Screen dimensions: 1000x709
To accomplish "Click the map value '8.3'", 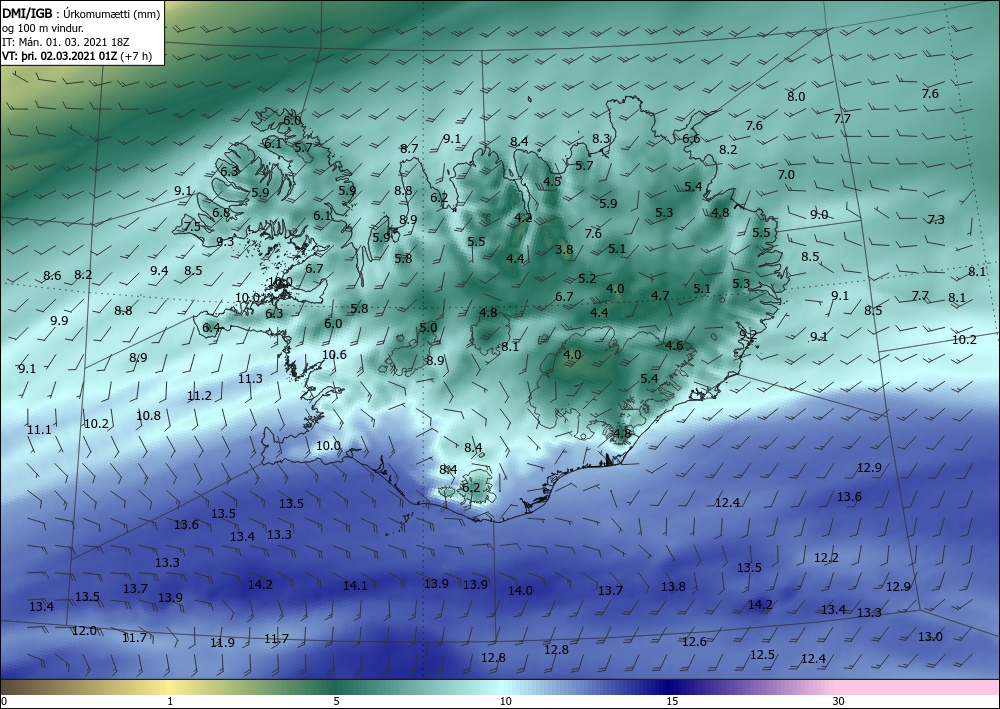I will 601,139.
